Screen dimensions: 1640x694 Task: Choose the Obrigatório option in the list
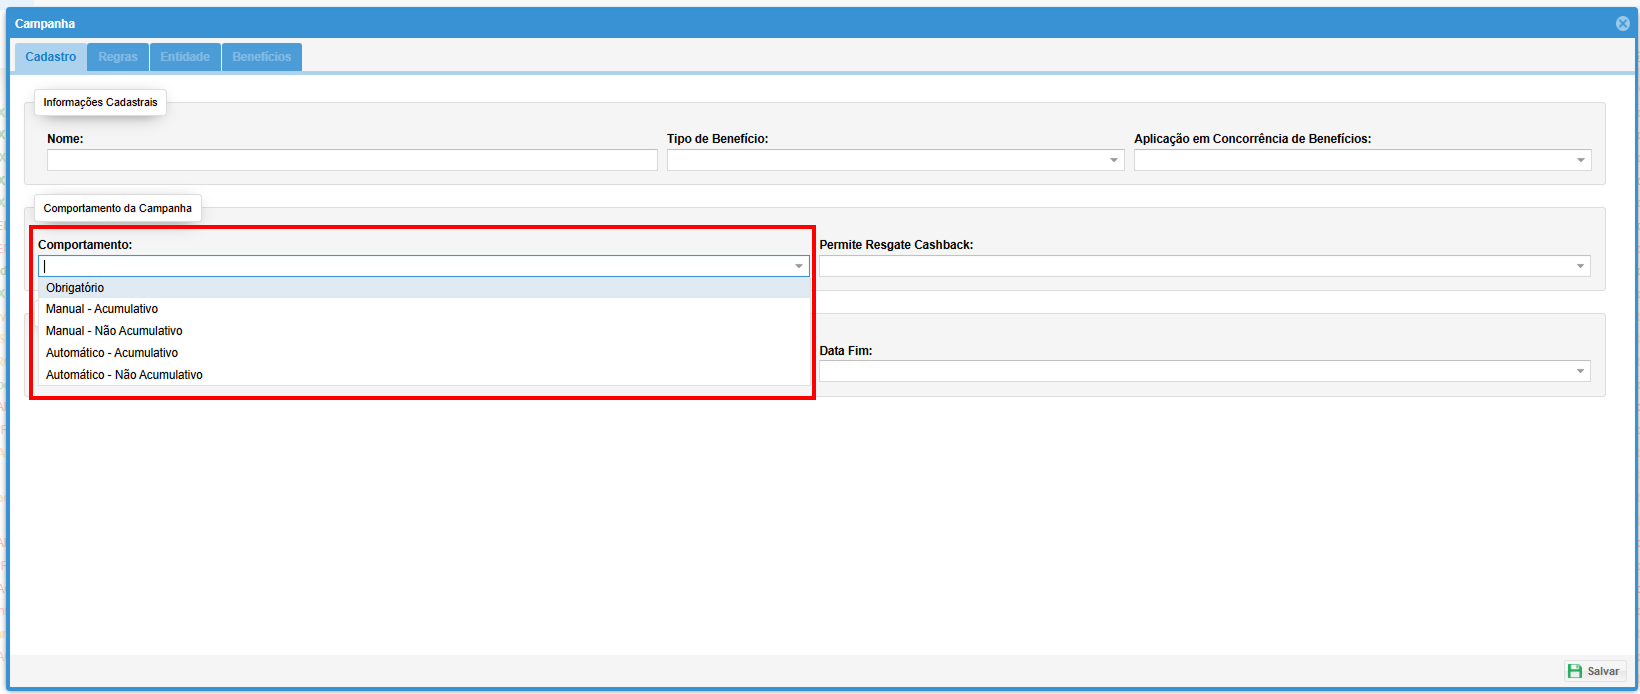coord(75,288)
